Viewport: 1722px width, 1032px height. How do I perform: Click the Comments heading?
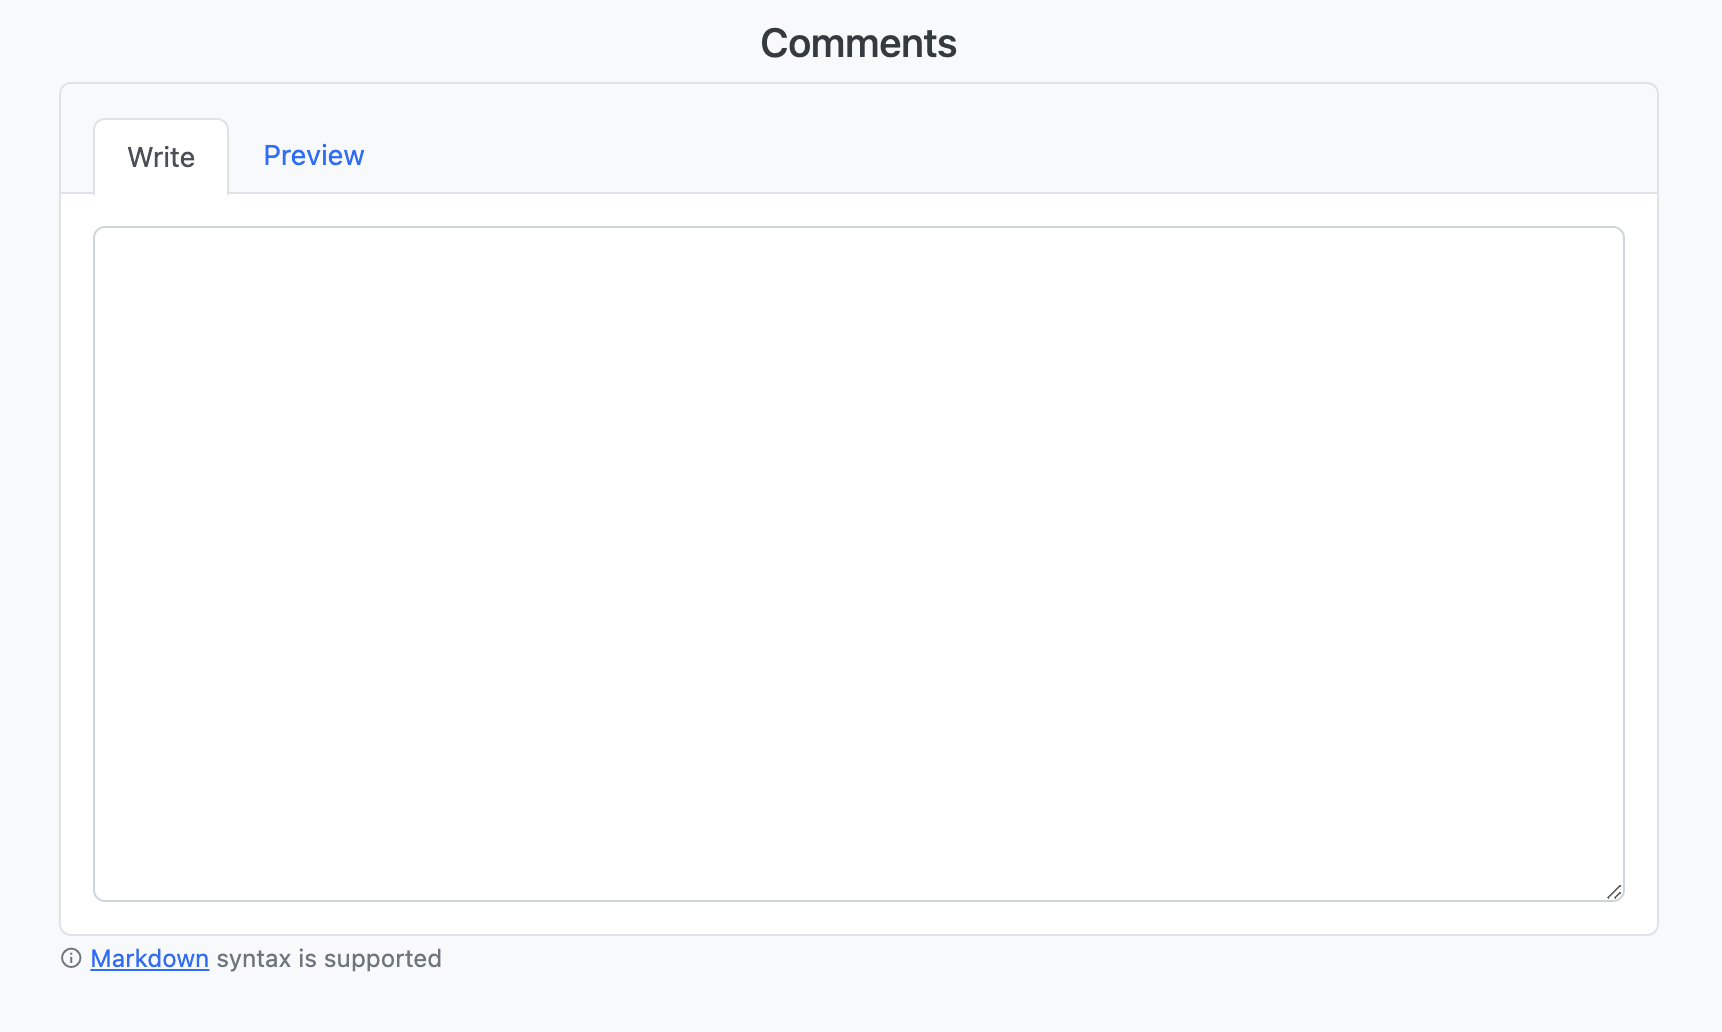(858, 42)
